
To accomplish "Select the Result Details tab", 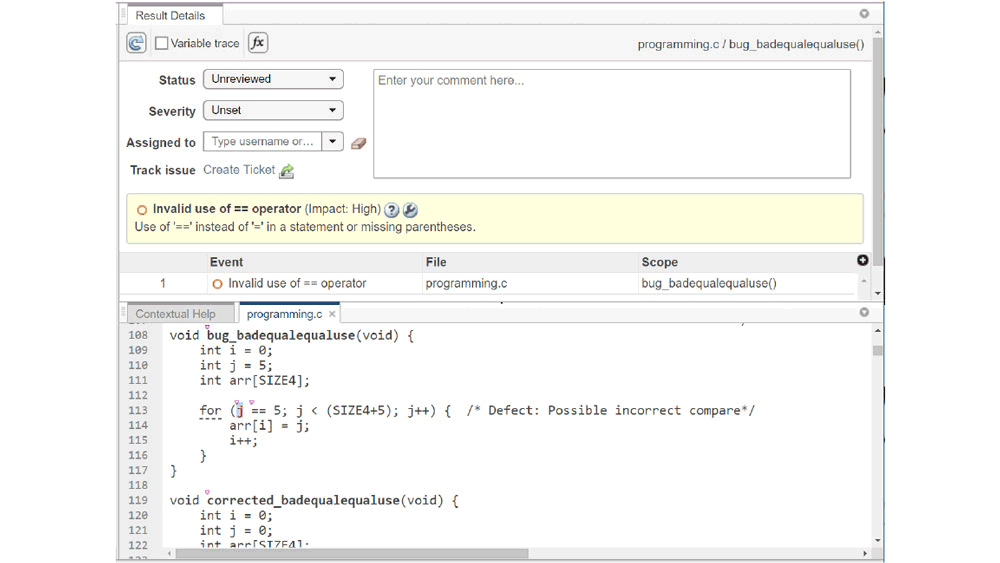I will coord(170,16).
